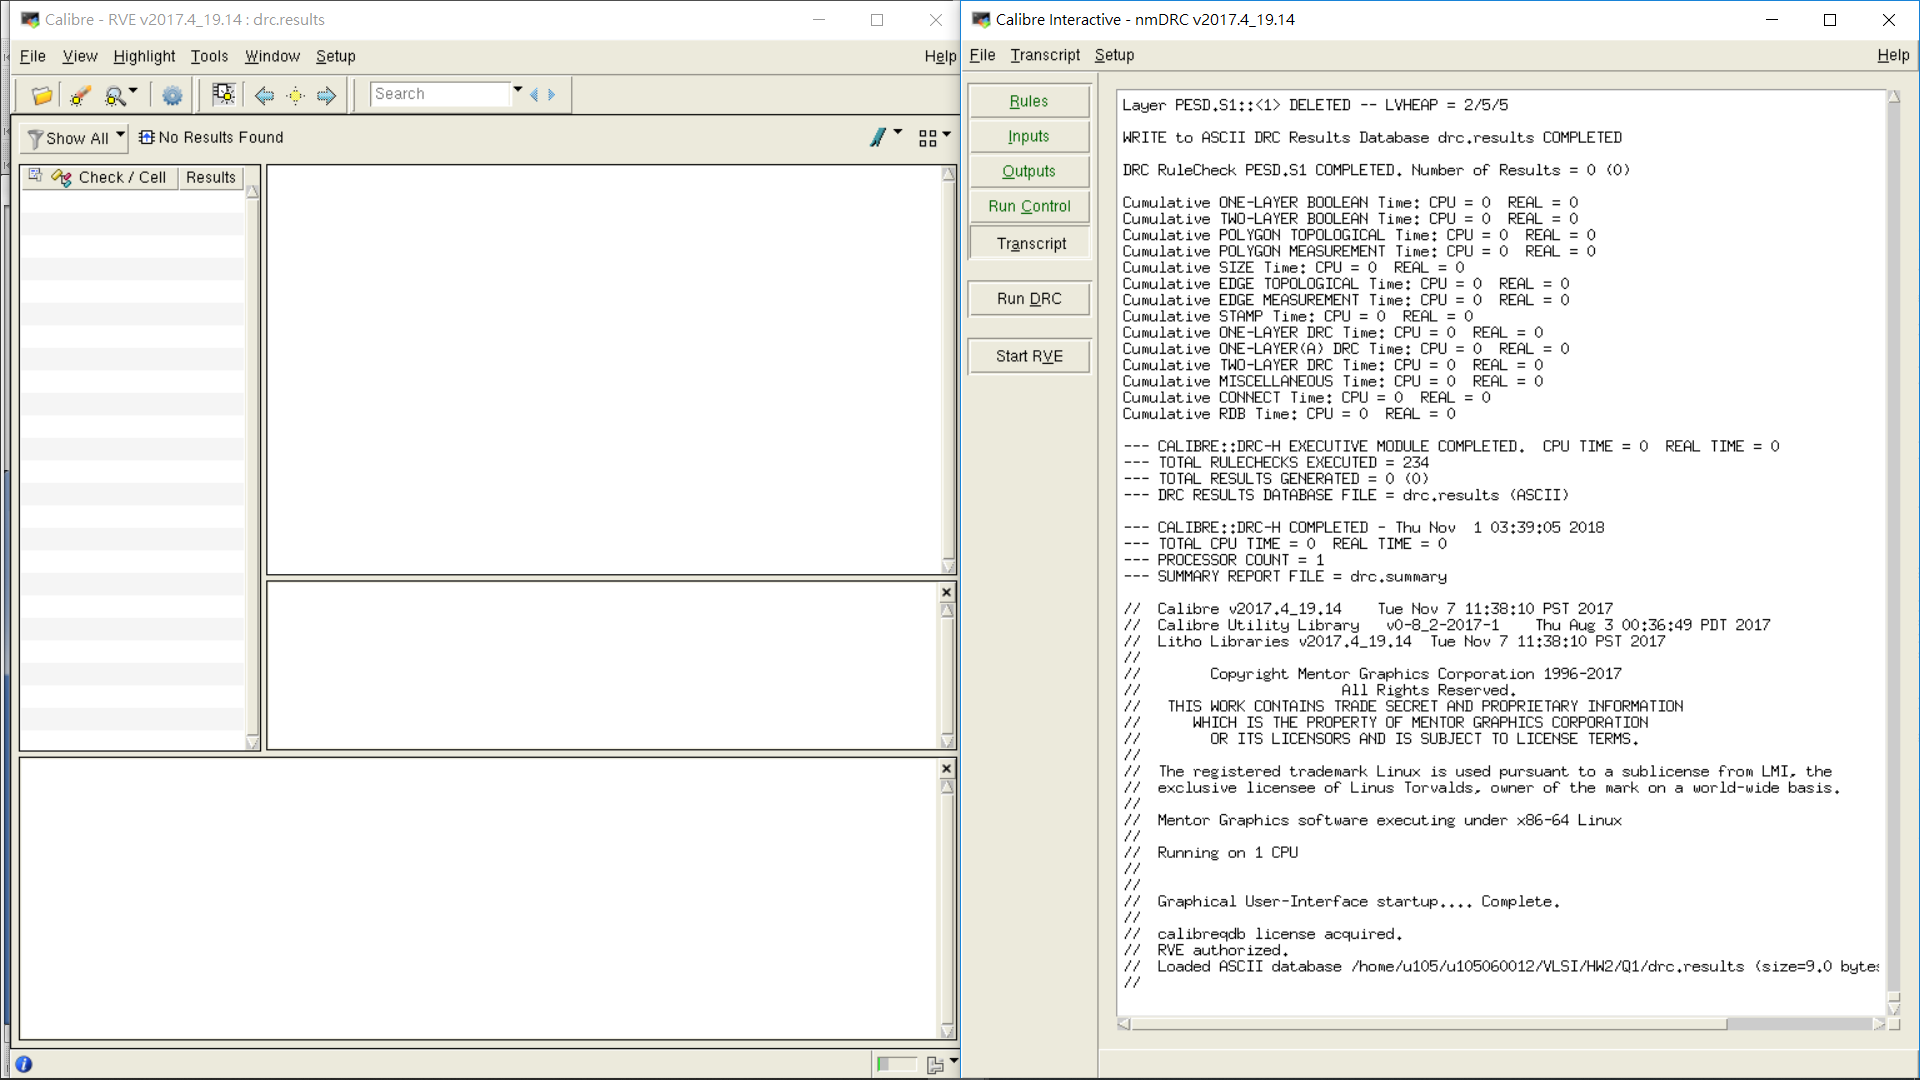Viewport: 1920px width, 1080px height.
Task: Open the Help menu in RVE window
Action: coord(940,56)
